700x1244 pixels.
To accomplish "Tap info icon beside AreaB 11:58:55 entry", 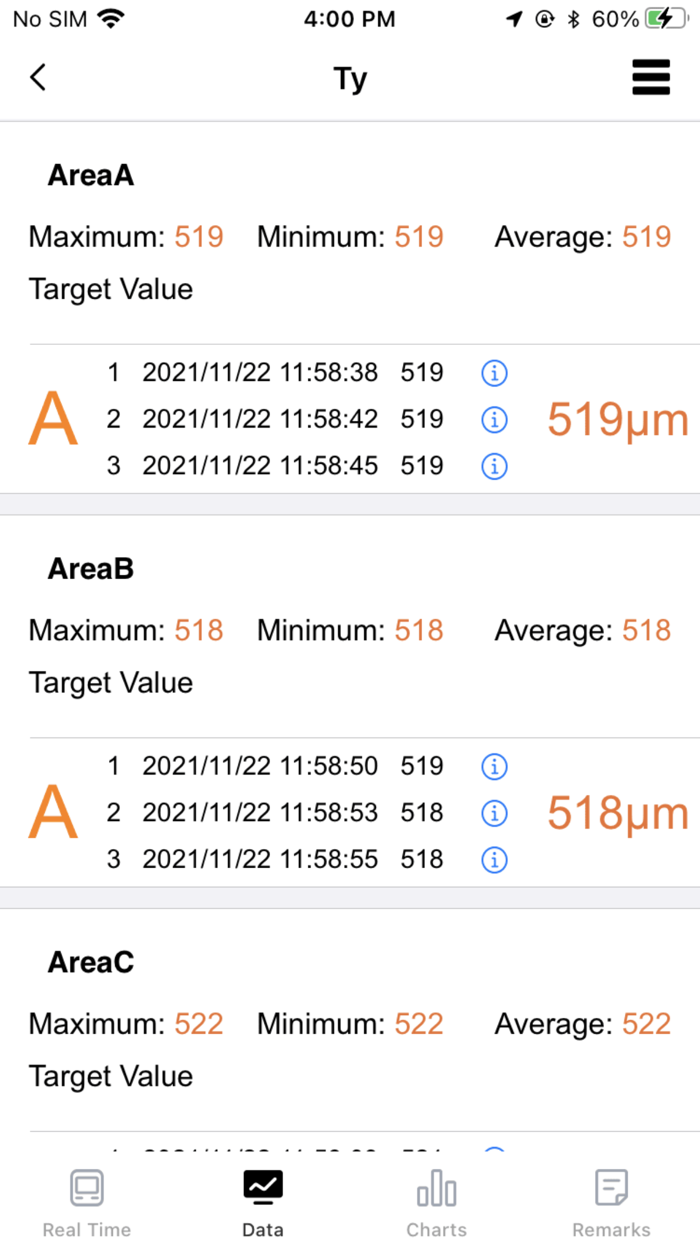I will 493,859.
